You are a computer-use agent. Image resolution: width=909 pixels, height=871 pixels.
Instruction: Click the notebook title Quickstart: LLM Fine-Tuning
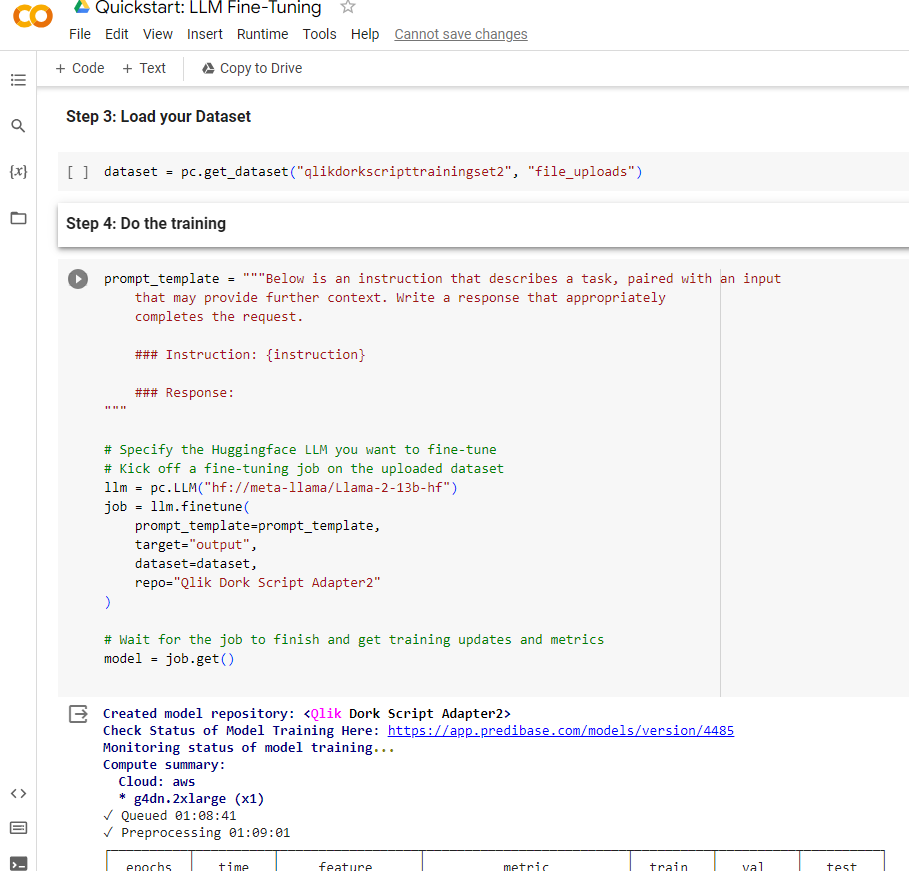[208, 8]
